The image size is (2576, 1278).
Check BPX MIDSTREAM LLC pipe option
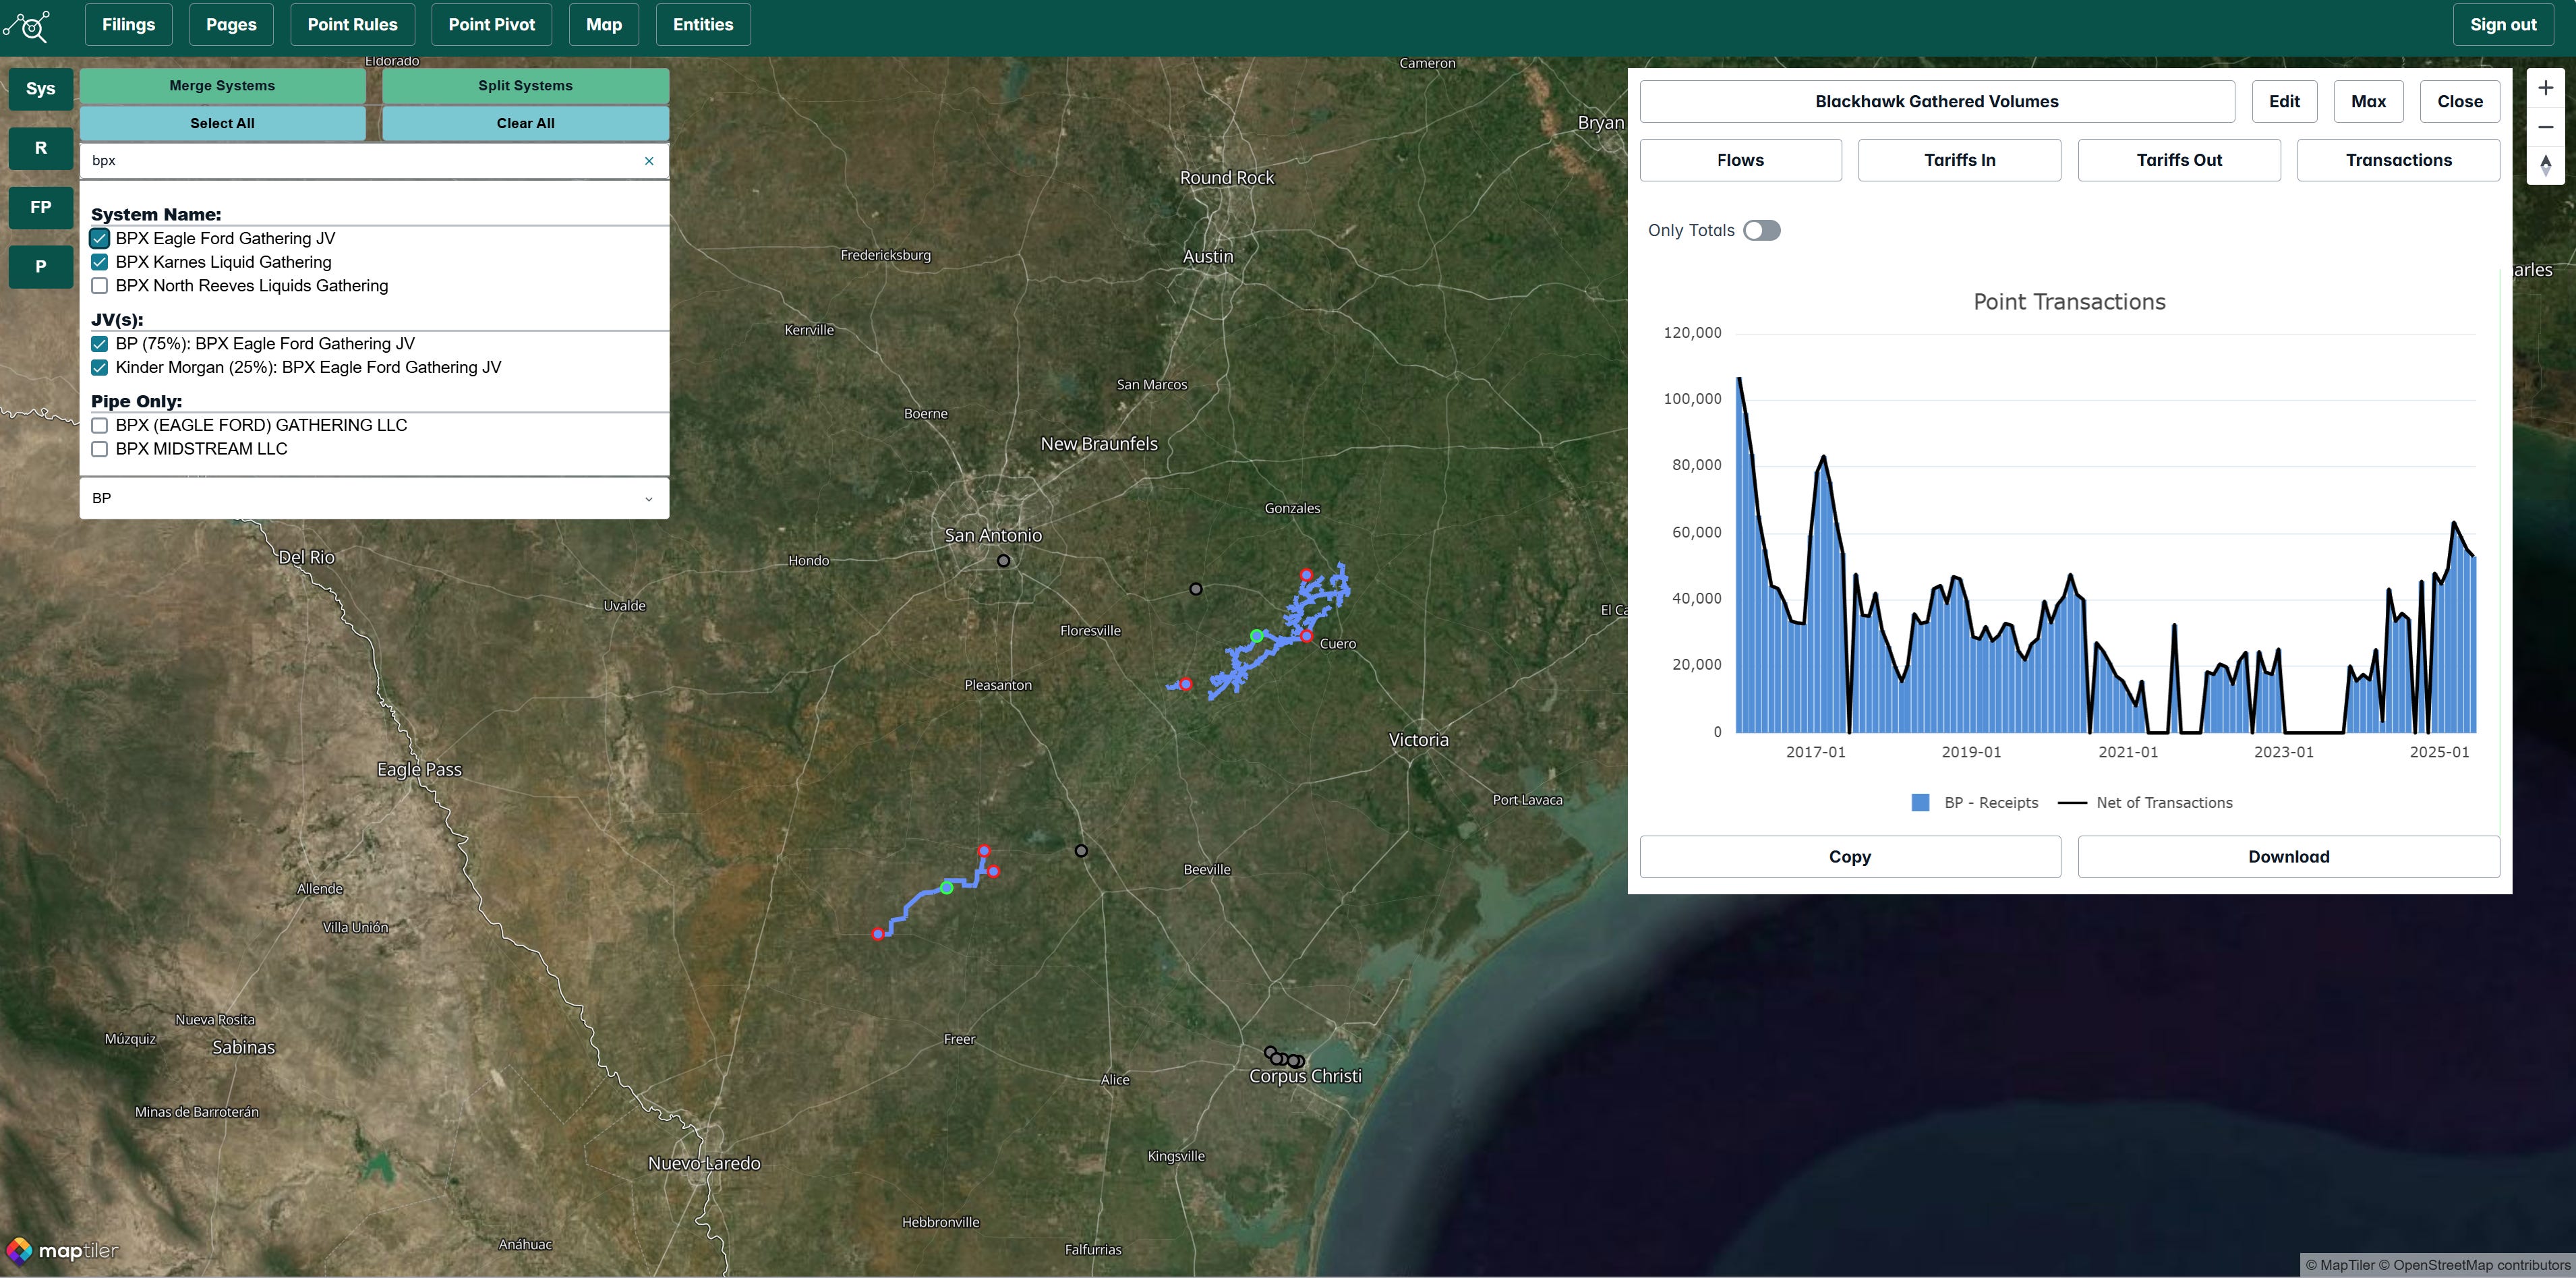100,449
